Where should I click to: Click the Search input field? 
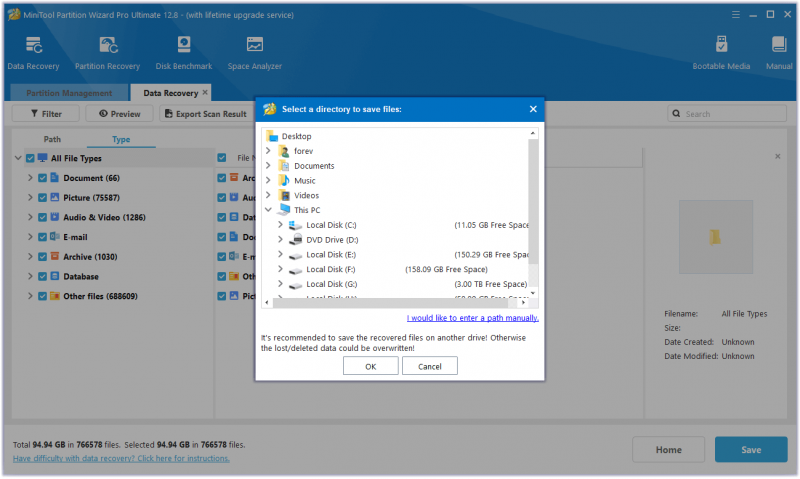(x=727, y=114)
